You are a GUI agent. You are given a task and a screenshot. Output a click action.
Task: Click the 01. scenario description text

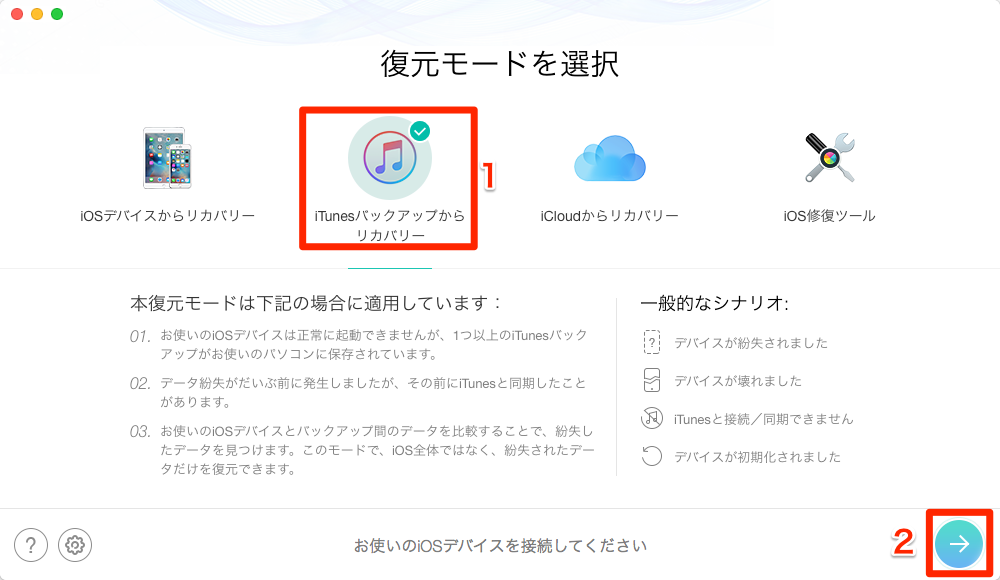(x=374, y=345)
